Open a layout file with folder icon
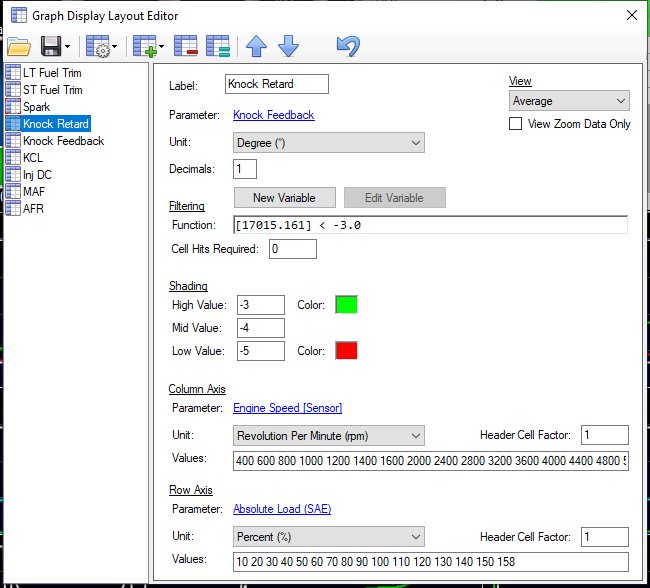The width and height of the screenshot is (650, 588). [x=19, y=46]
